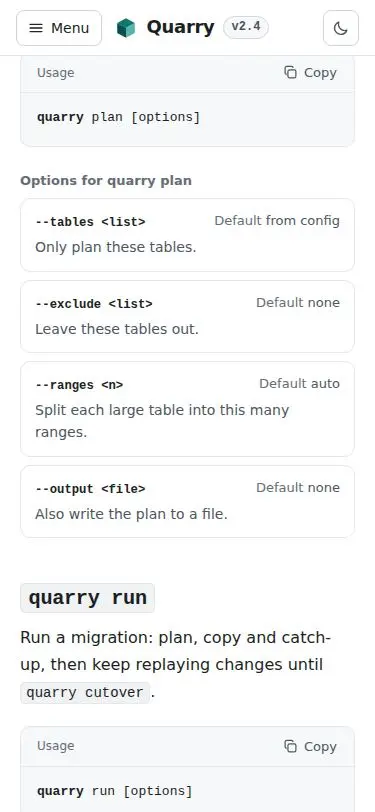The image size is (375, 812).
Task: Open the Menu hamburger button
Action: (x=59, y=28)
